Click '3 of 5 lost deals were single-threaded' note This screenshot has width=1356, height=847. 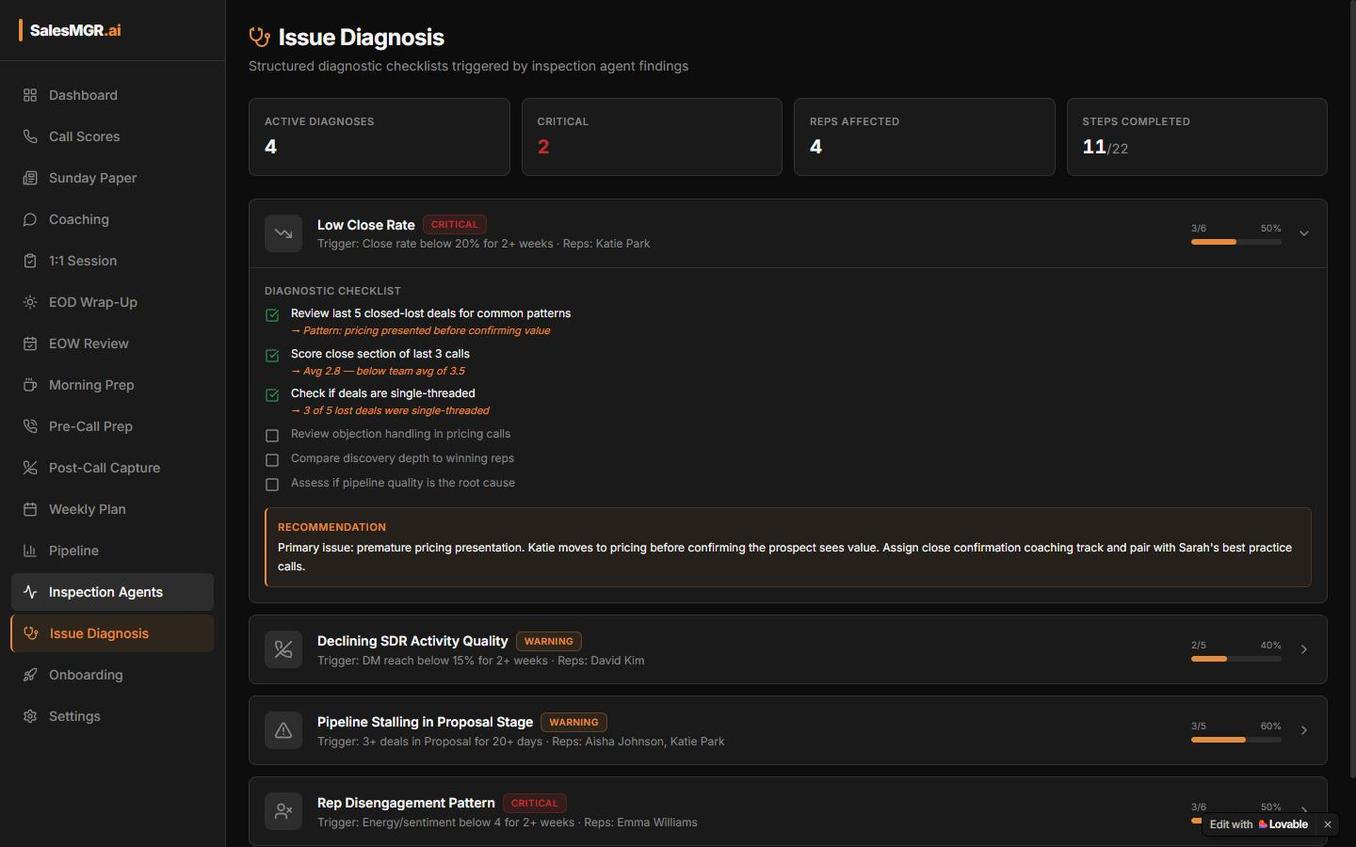(390, 411)
